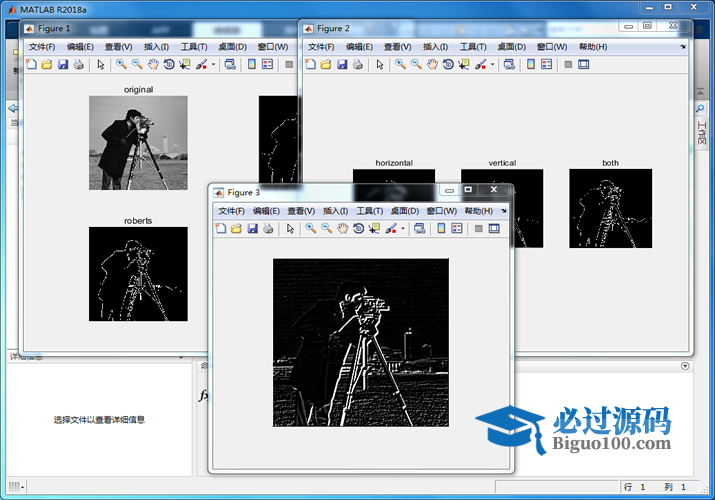The height and width of the screenshot is (500, 715).
Task: Toggle Edit Plot arrow in Figure 3
Action: point(290,229)
